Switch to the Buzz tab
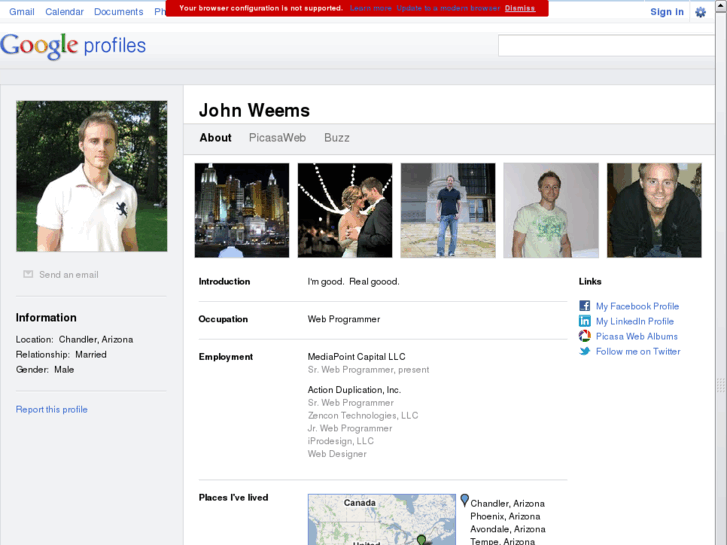The width and height of the screenshot is (727, 545). coord(337,138)
